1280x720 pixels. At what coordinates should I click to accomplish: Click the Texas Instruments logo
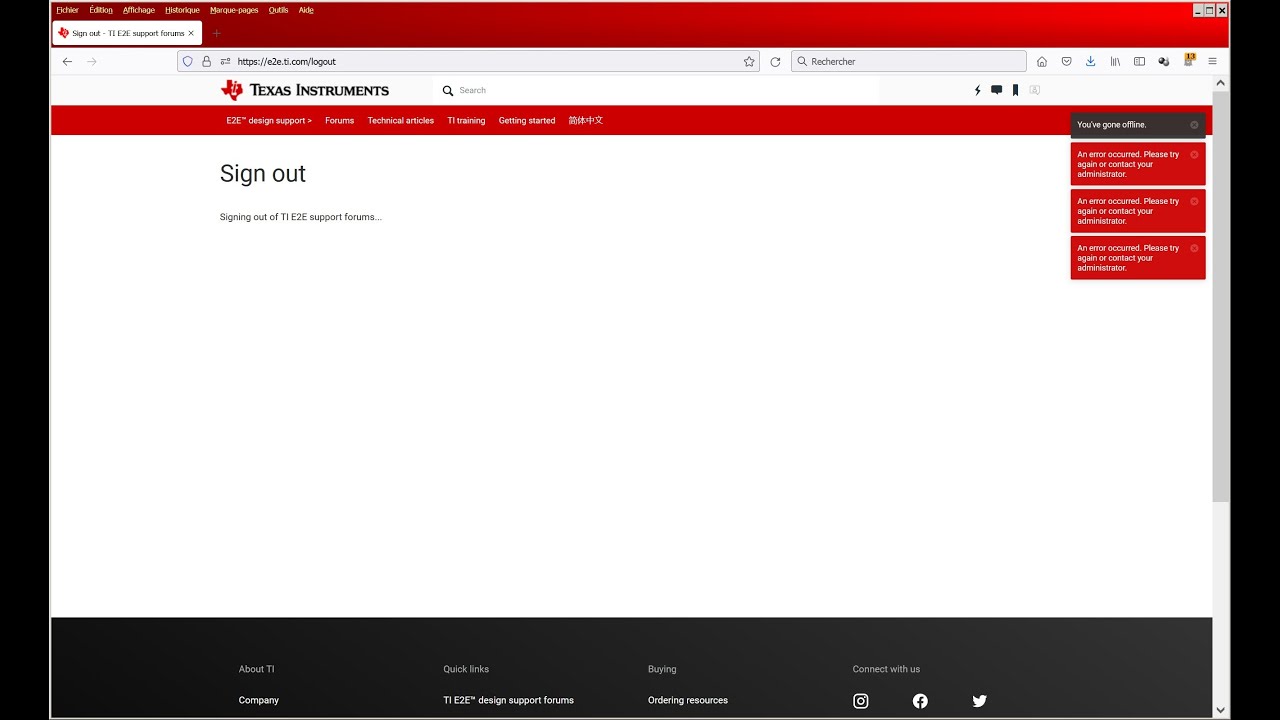[305, 90]
